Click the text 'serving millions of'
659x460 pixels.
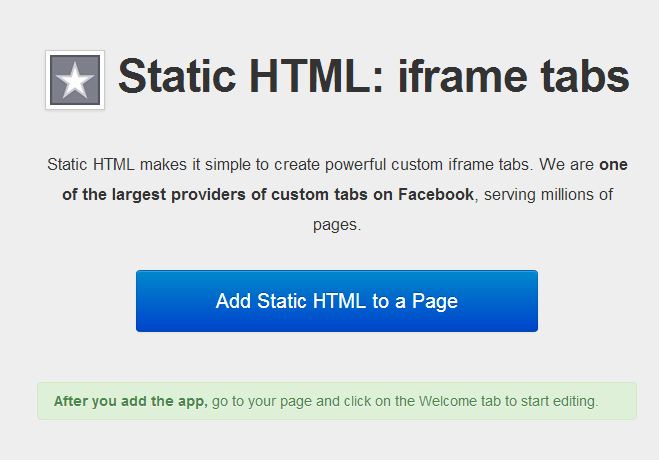click(548, 195)
